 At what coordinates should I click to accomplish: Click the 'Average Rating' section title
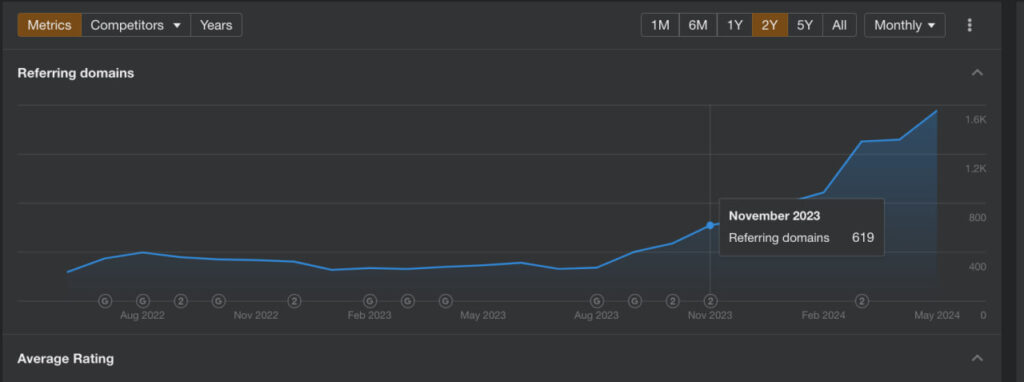coord(65,358)
